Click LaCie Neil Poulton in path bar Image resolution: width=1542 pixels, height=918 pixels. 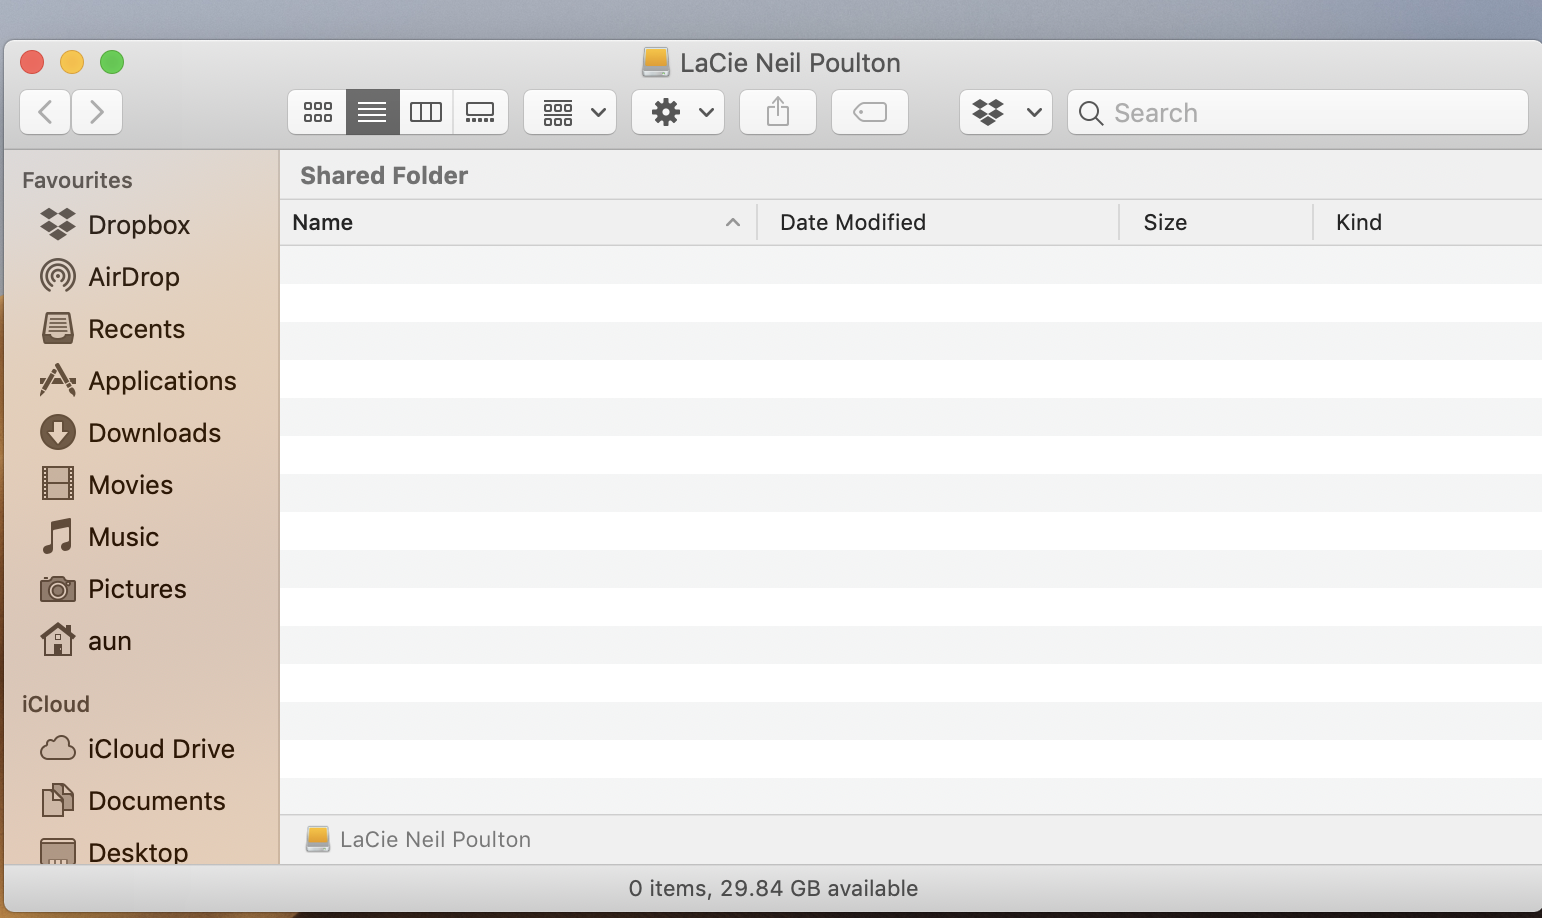pos(434,840)
